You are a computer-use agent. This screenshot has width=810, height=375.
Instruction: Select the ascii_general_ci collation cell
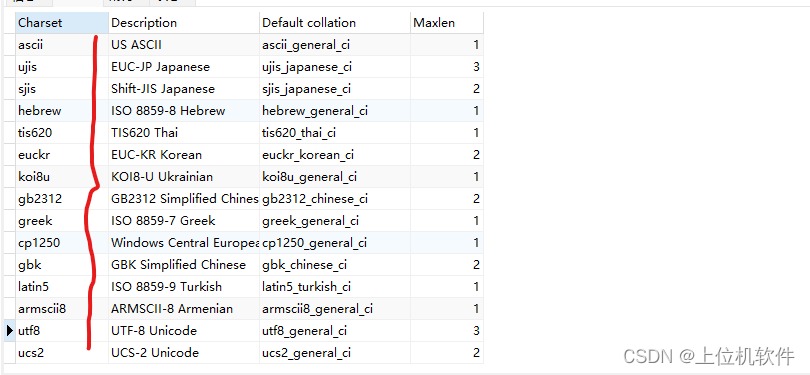pyautogui.click(x=335, y=45)
